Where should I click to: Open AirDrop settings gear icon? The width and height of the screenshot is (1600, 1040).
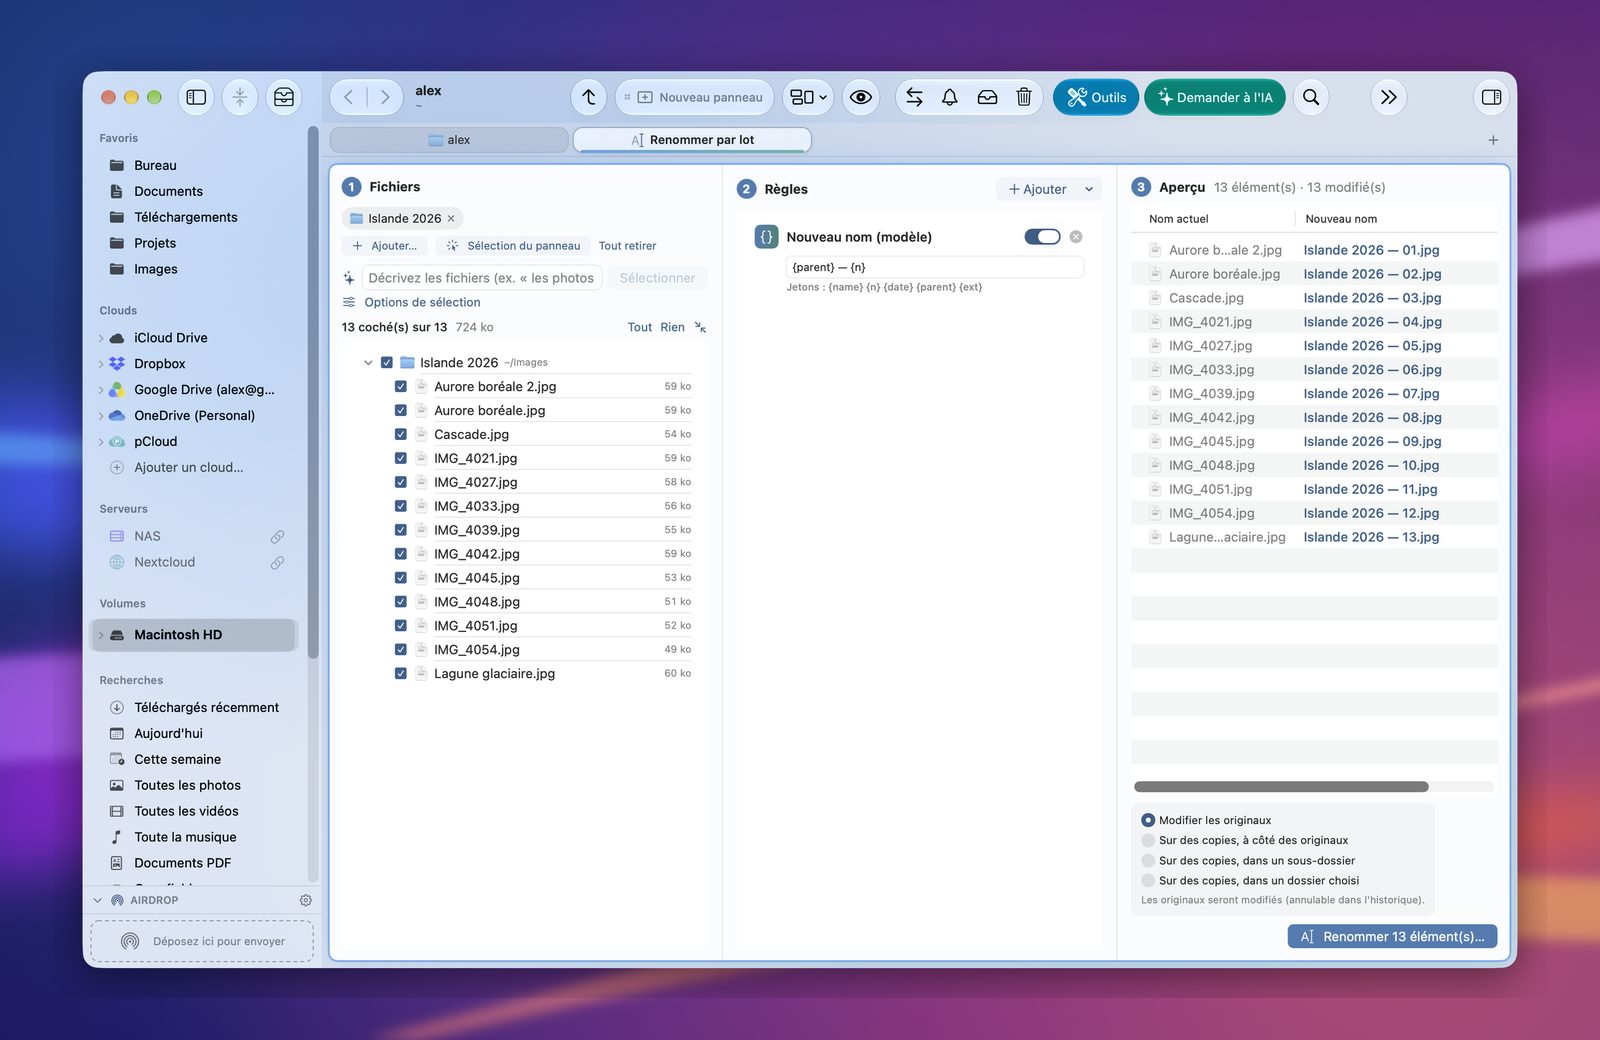coord(306,900)
